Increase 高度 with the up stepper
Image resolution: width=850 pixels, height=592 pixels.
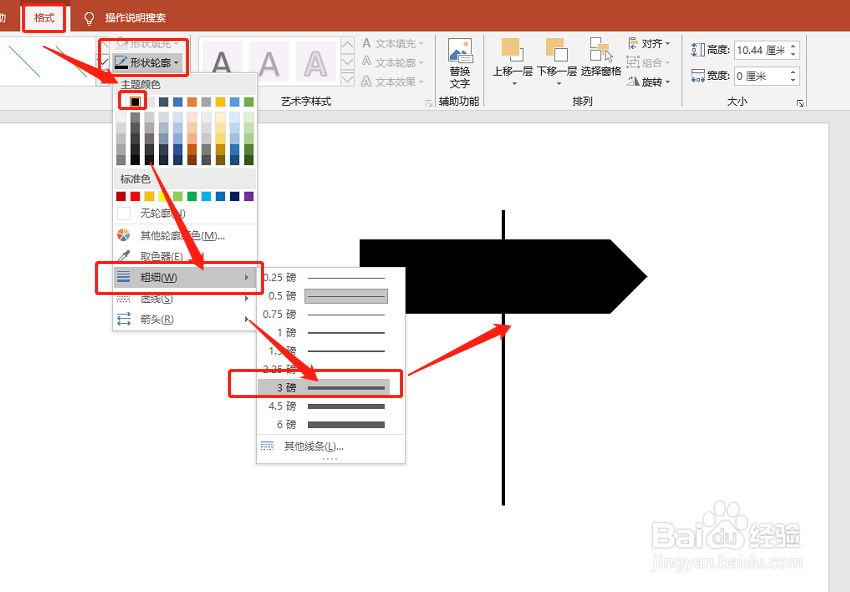coord(794,46)
